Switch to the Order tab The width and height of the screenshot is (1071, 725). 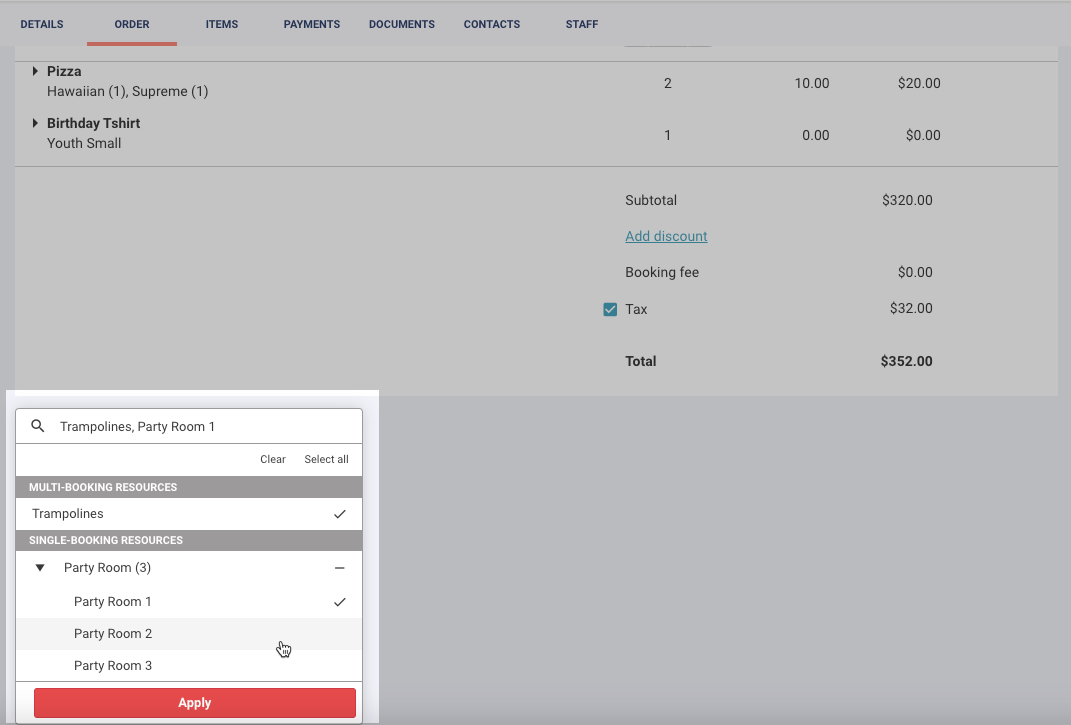pos(132,24)
